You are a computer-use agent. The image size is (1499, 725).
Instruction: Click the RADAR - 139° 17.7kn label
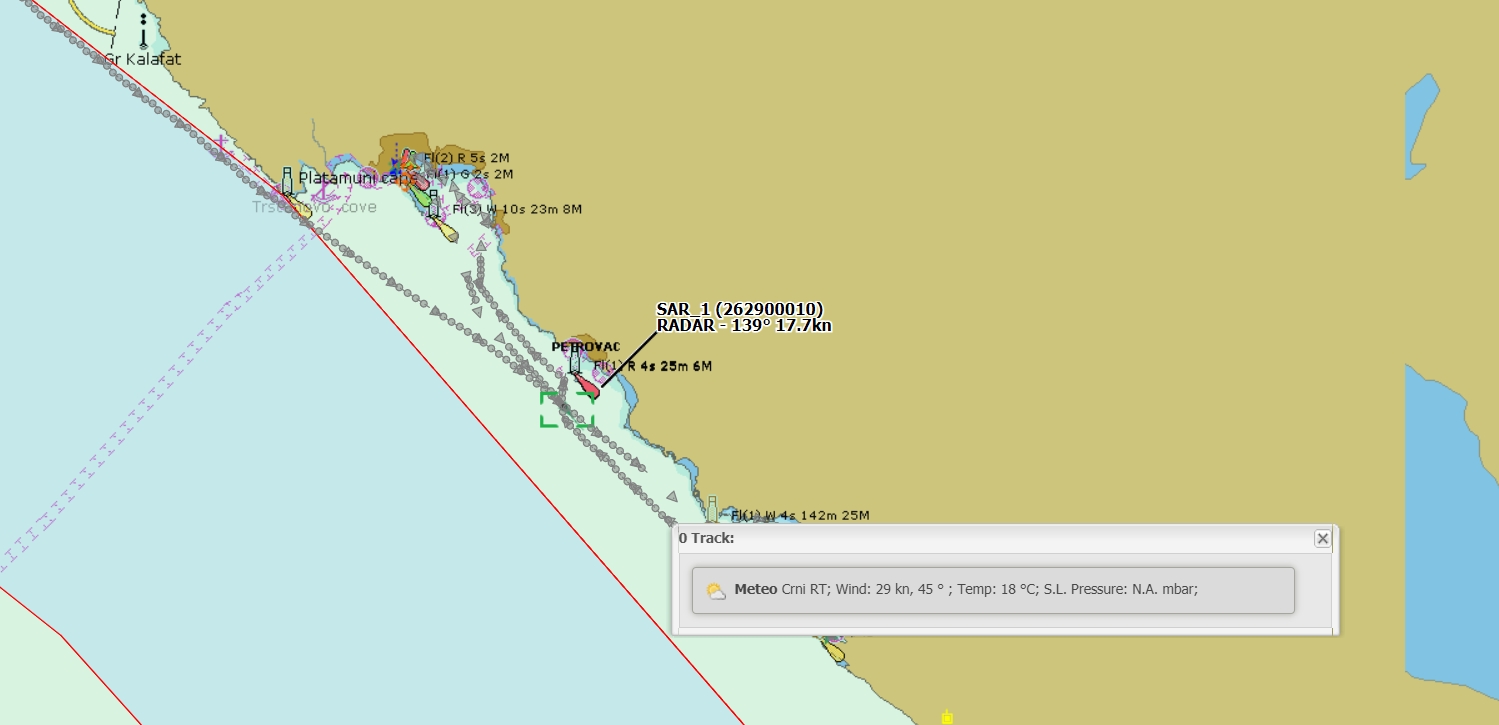pyautogui.click(x=744, y=325)
